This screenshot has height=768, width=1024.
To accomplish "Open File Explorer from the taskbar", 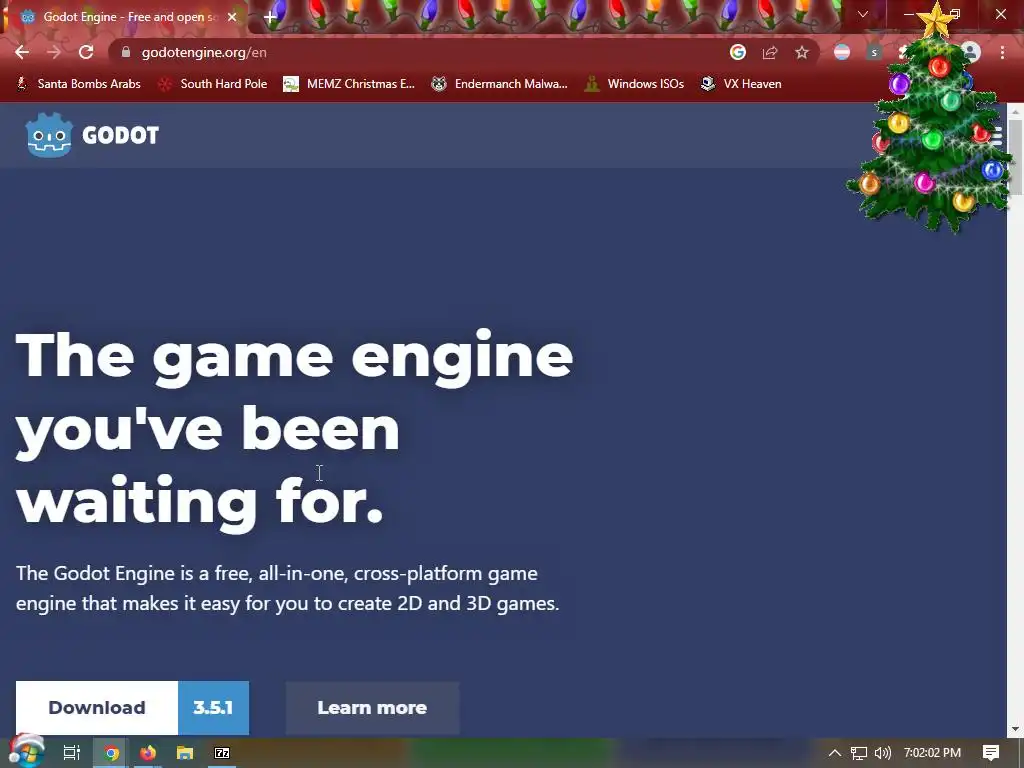I will (x=185, y=753).
